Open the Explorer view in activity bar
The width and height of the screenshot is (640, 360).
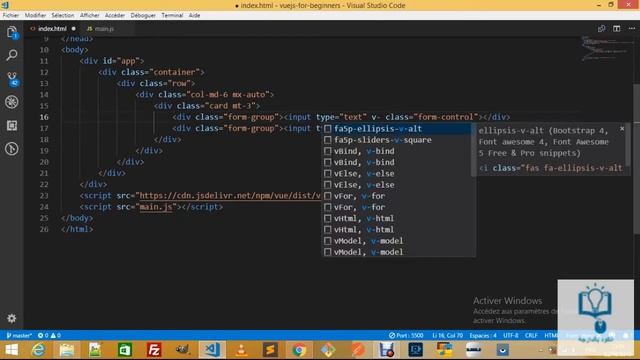12,33
